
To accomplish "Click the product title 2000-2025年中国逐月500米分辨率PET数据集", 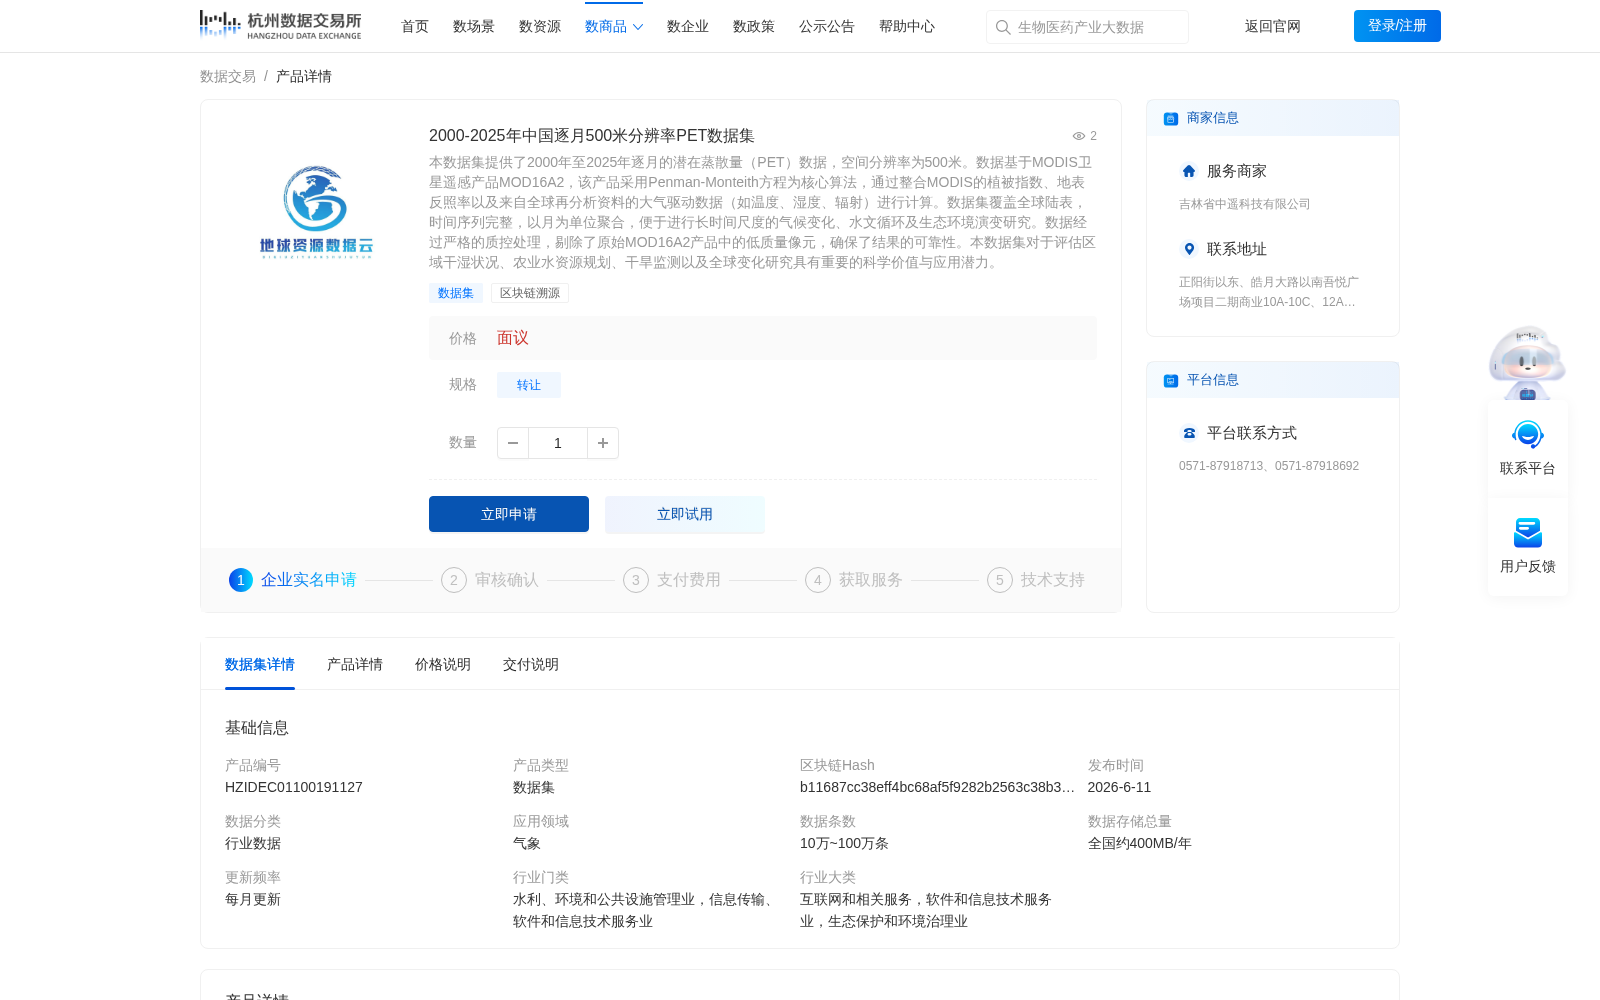I will (x=592, y=136).
